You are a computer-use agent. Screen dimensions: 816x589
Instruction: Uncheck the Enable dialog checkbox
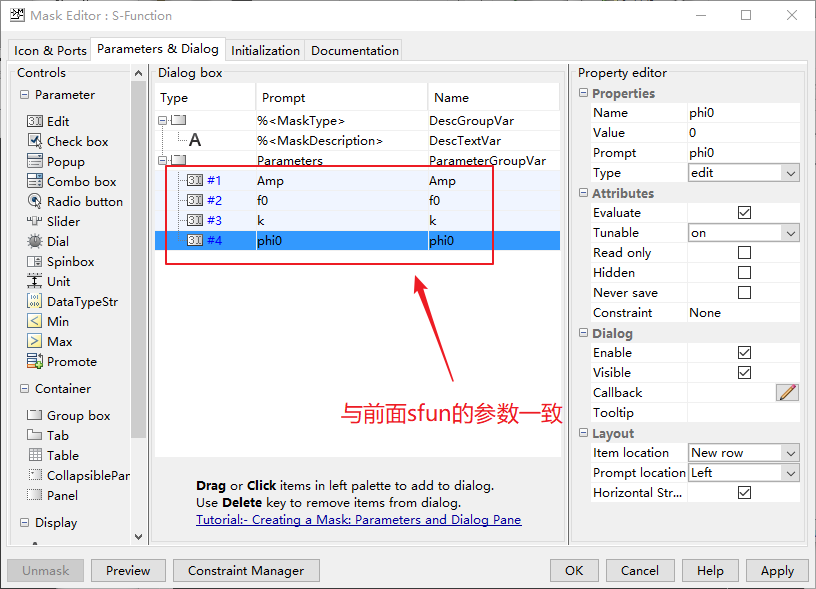click(x=745, y=353)
